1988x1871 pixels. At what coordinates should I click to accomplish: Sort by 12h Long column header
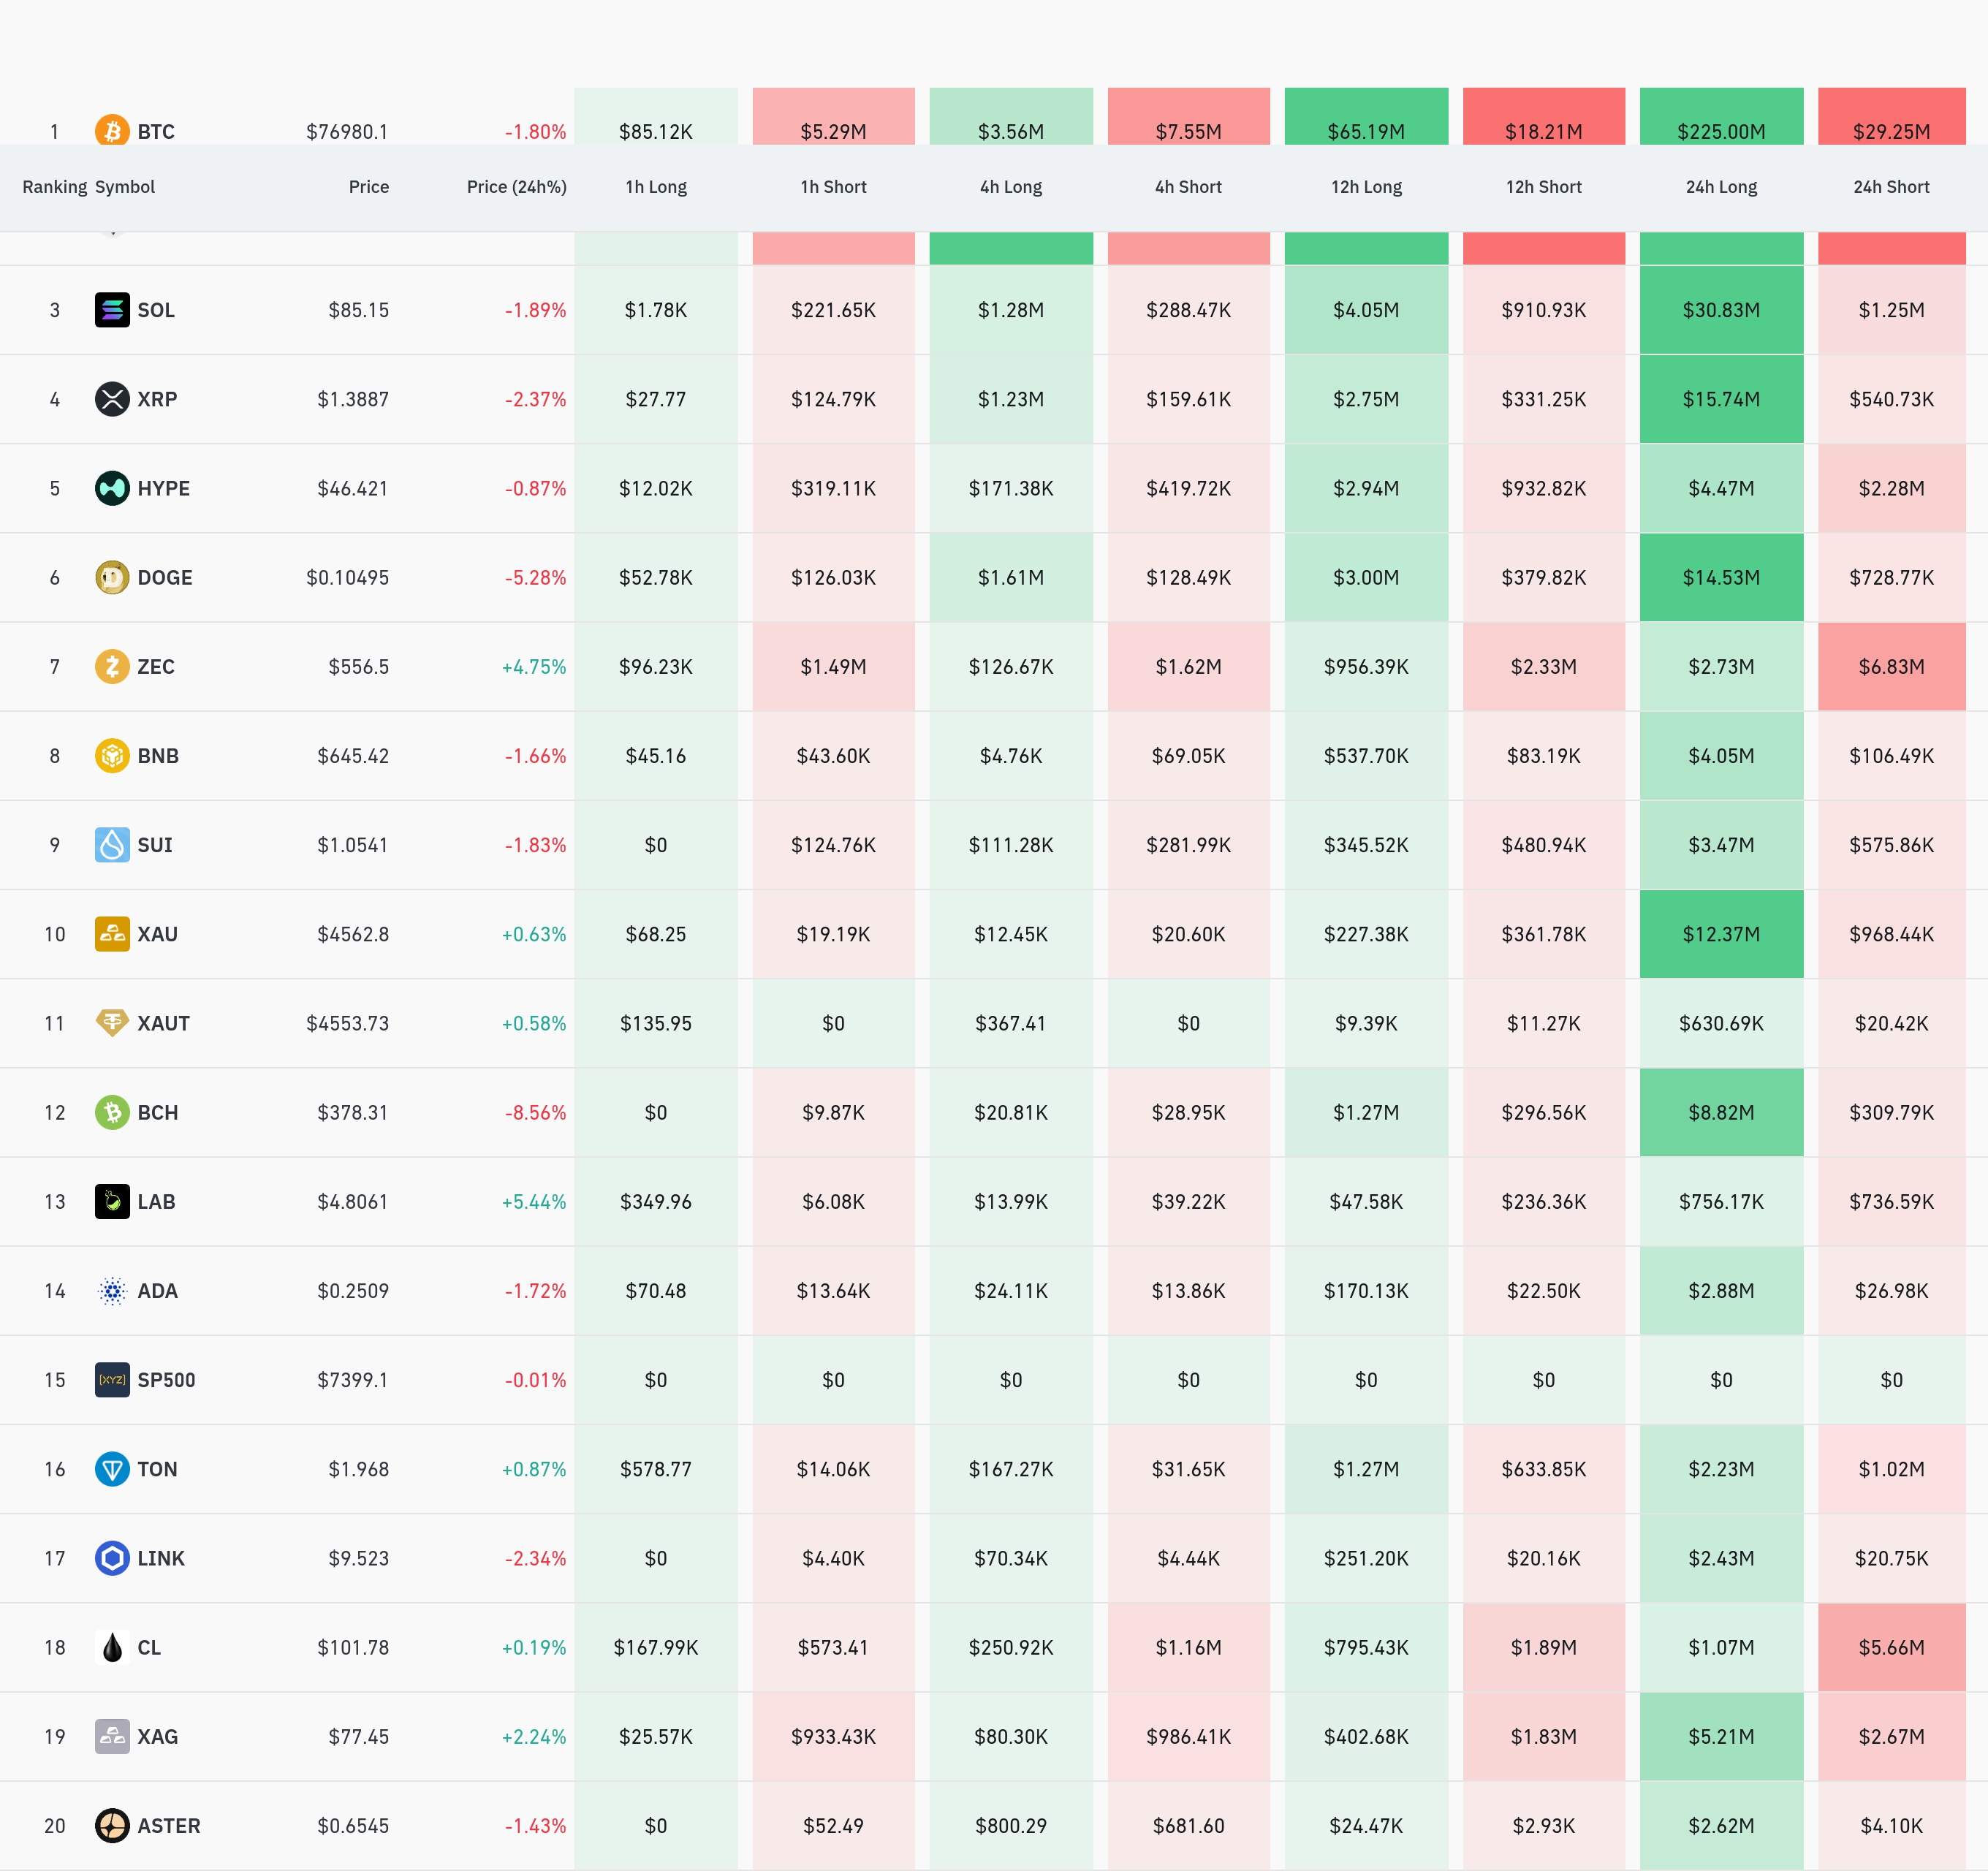1366,187
